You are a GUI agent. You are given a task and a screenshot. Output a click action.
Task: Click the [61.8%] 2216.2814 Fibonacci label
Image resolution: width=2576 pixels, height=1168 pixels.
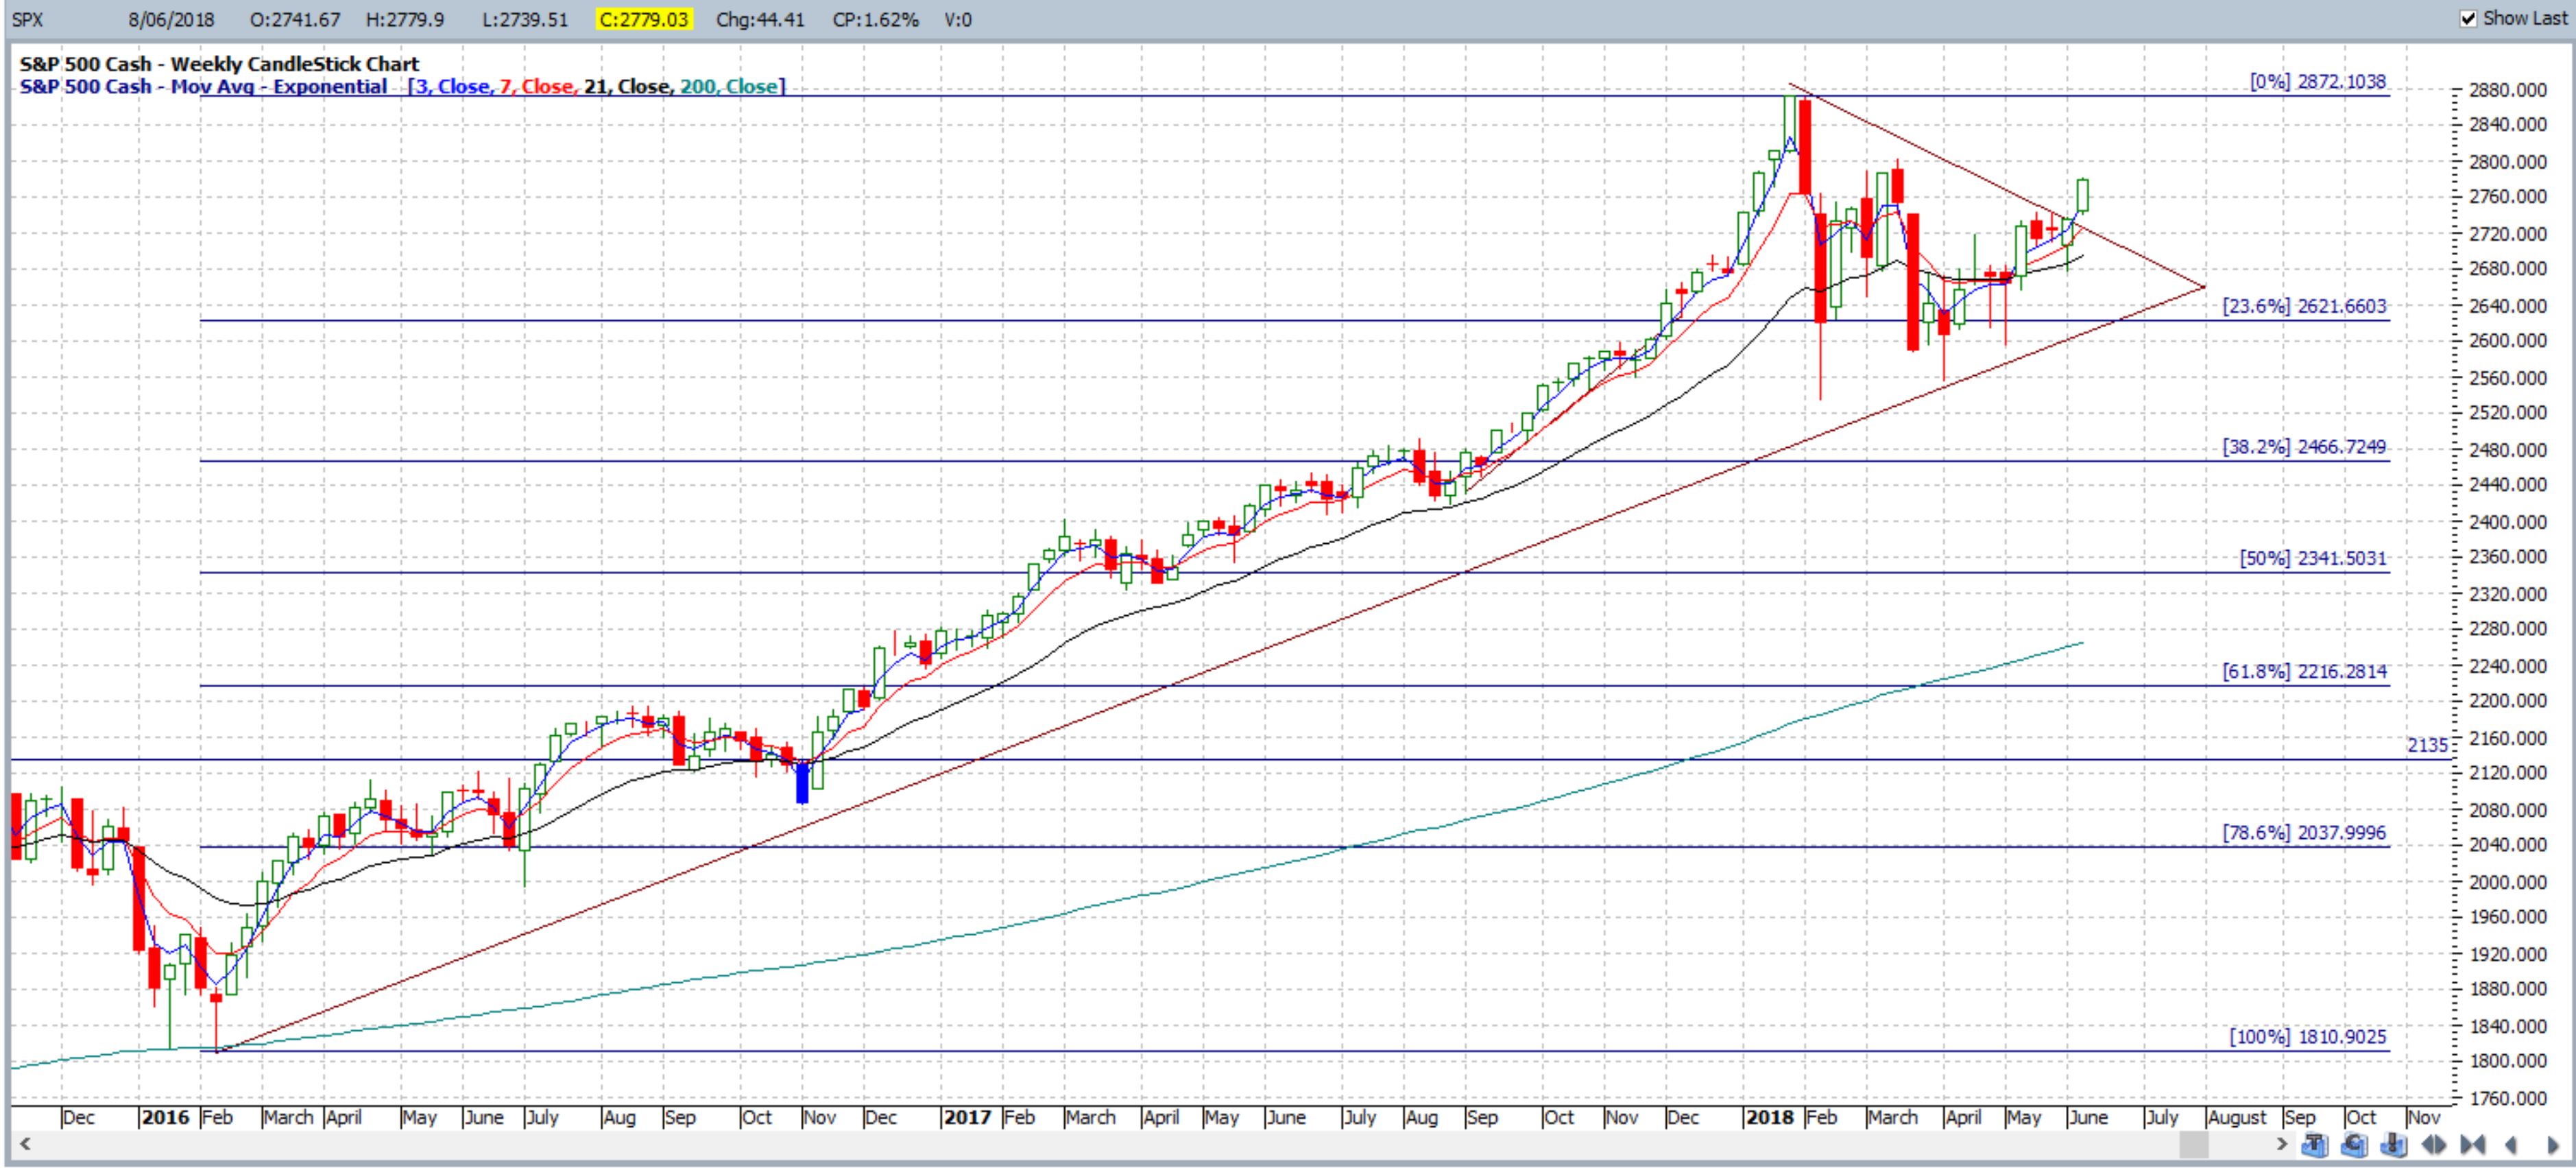(x=2304, y=671)
